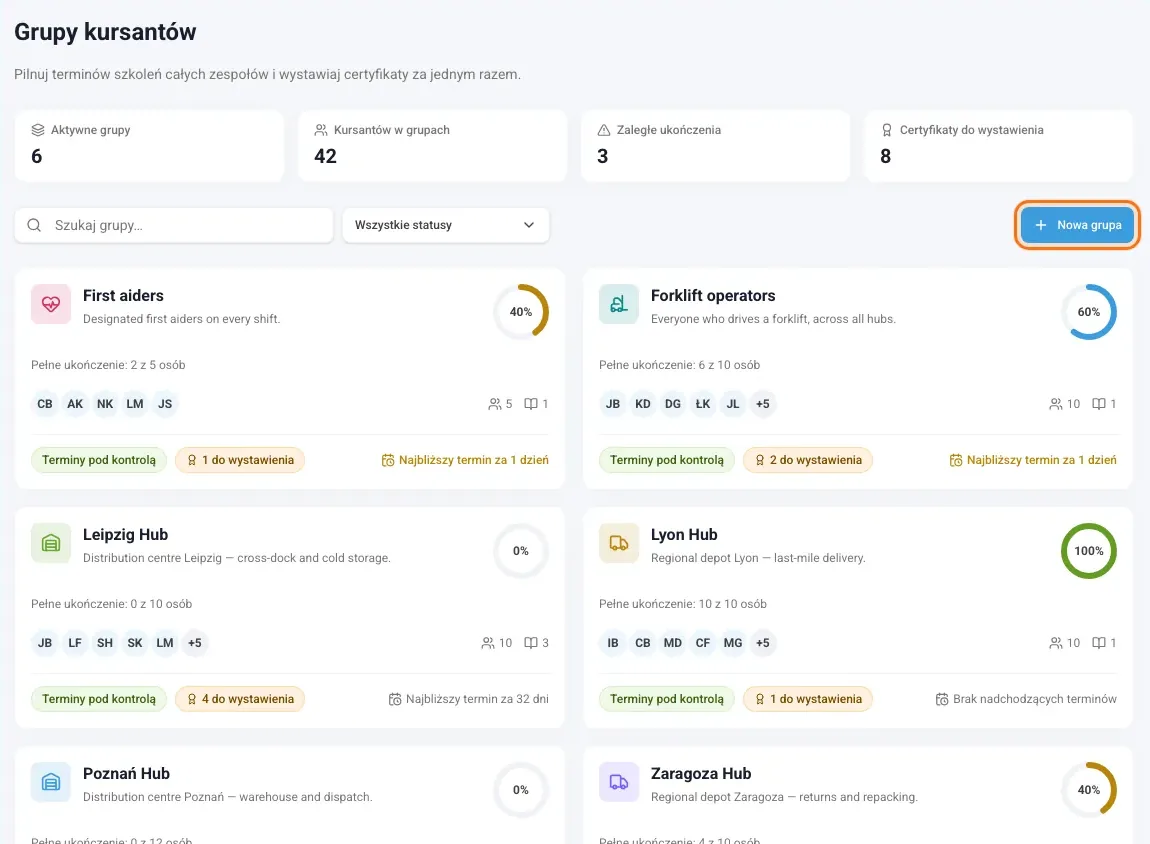Click the First aiders heart icon

point(51,304)
